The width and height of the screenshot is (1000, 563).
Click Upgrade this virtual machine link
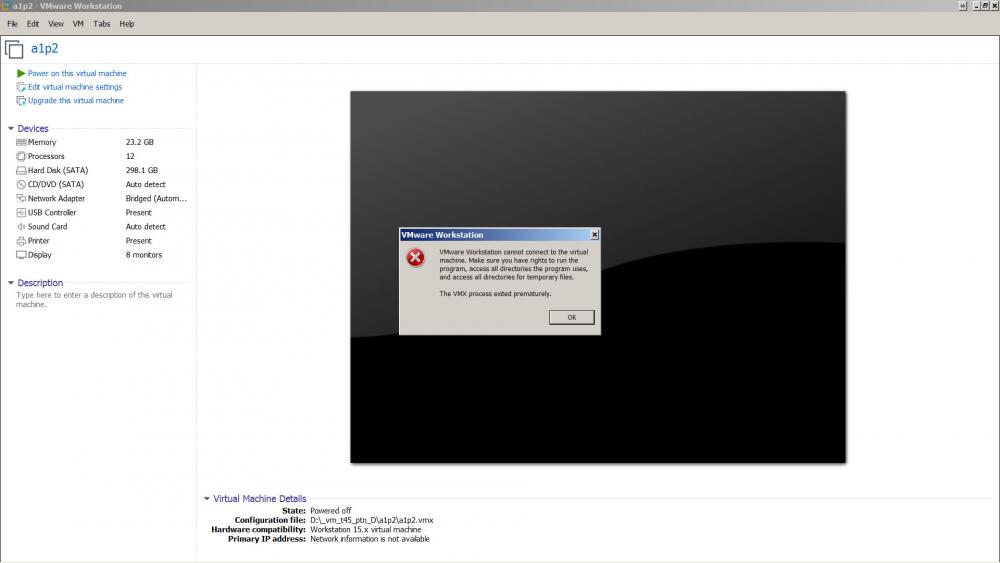click(76, 101)
